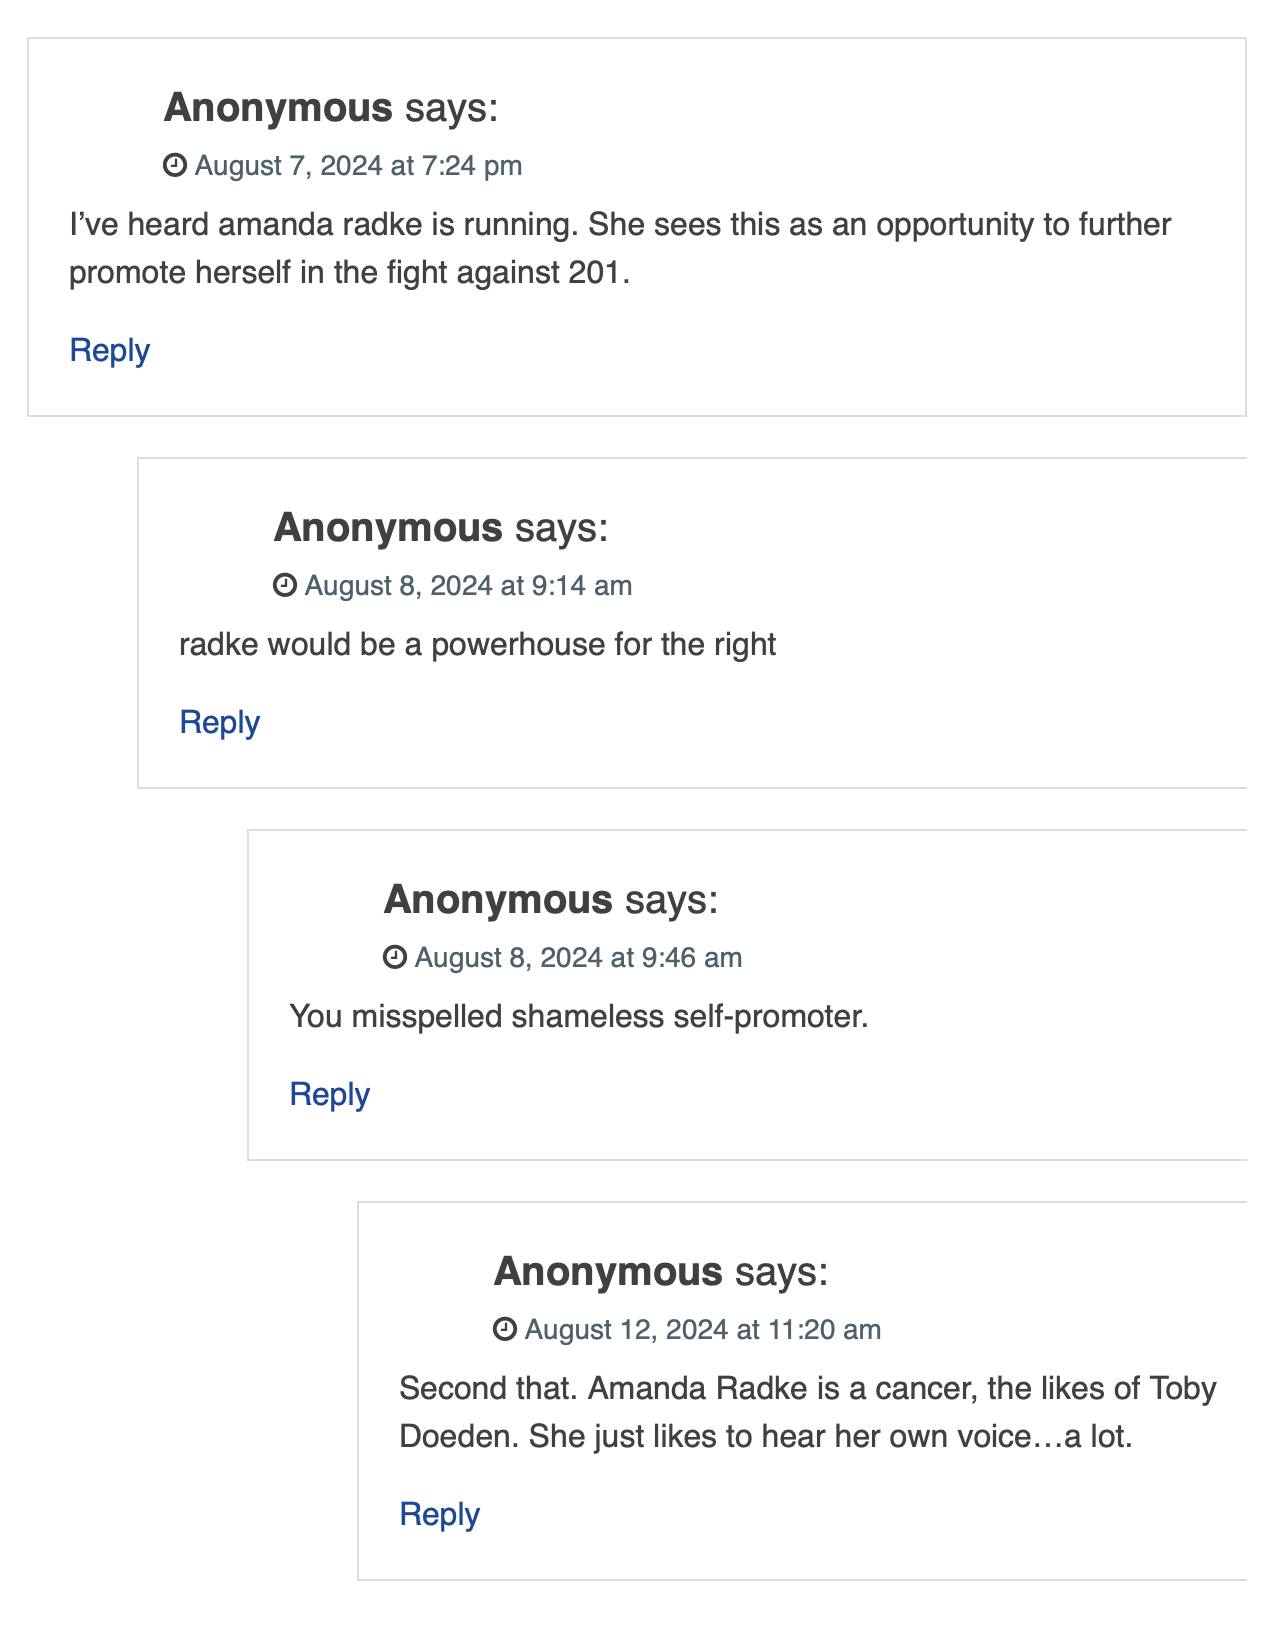Click clock icon beside August 7 timestamp
1288x1640 pixels.
175,165
